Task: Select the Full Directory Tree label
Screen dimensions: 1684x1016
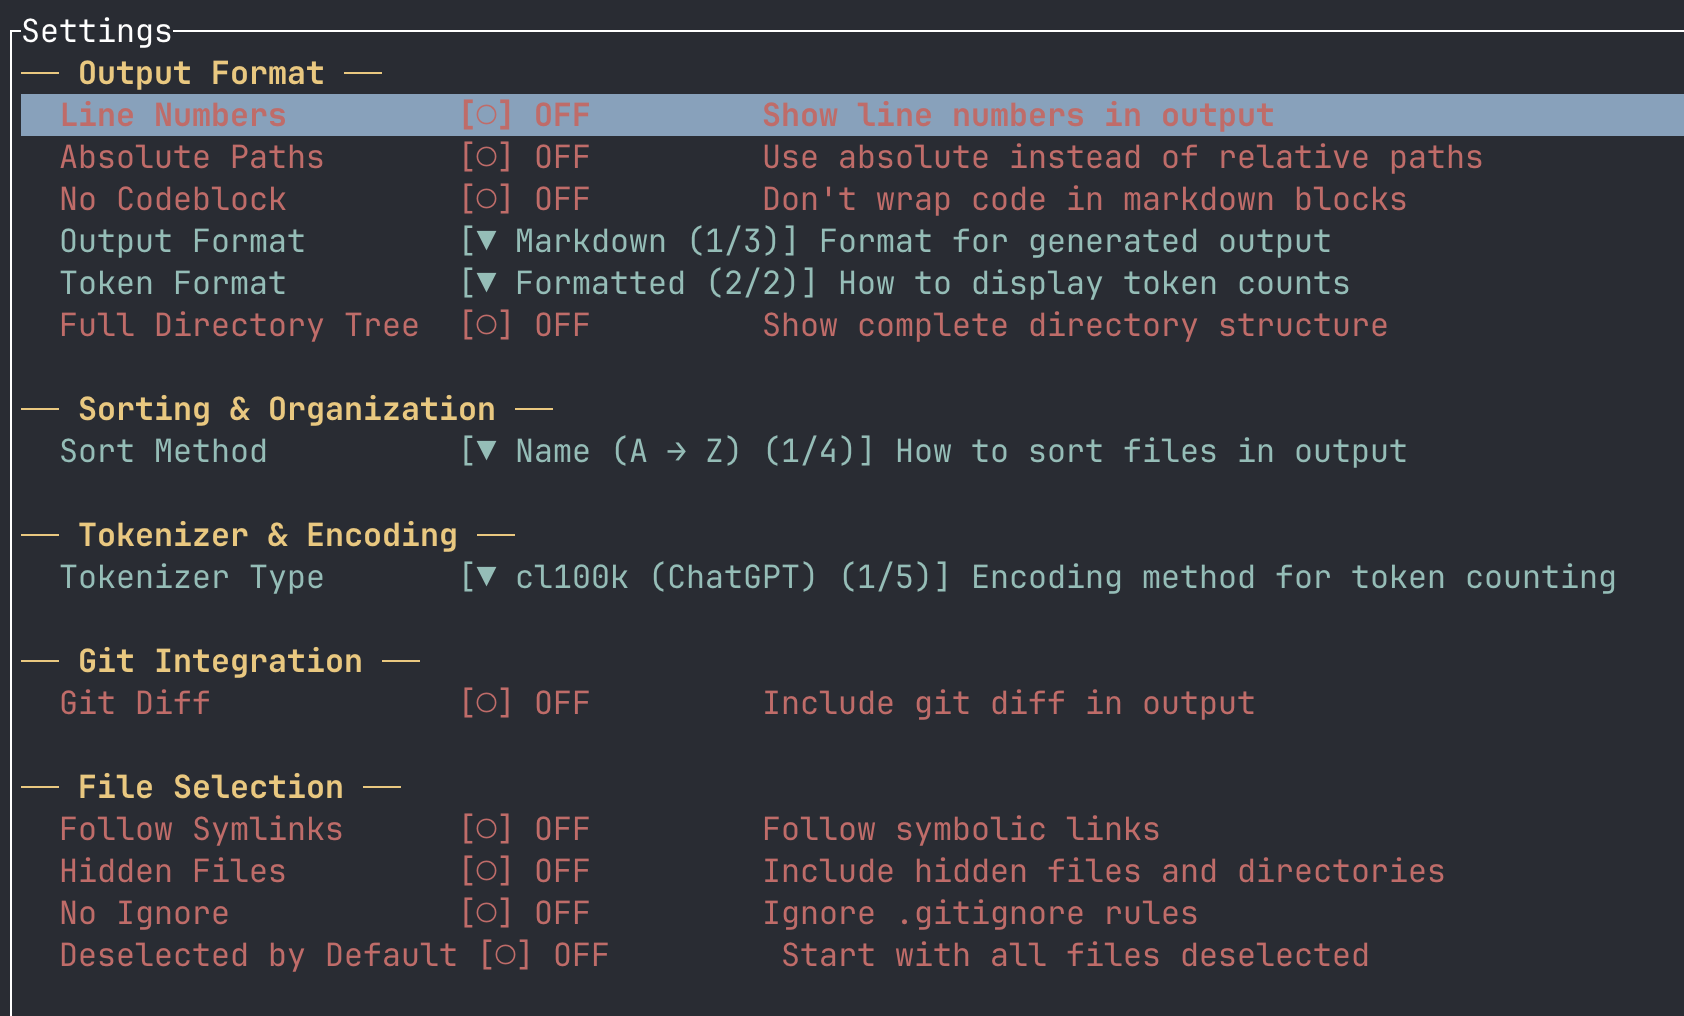Action: 240,325
